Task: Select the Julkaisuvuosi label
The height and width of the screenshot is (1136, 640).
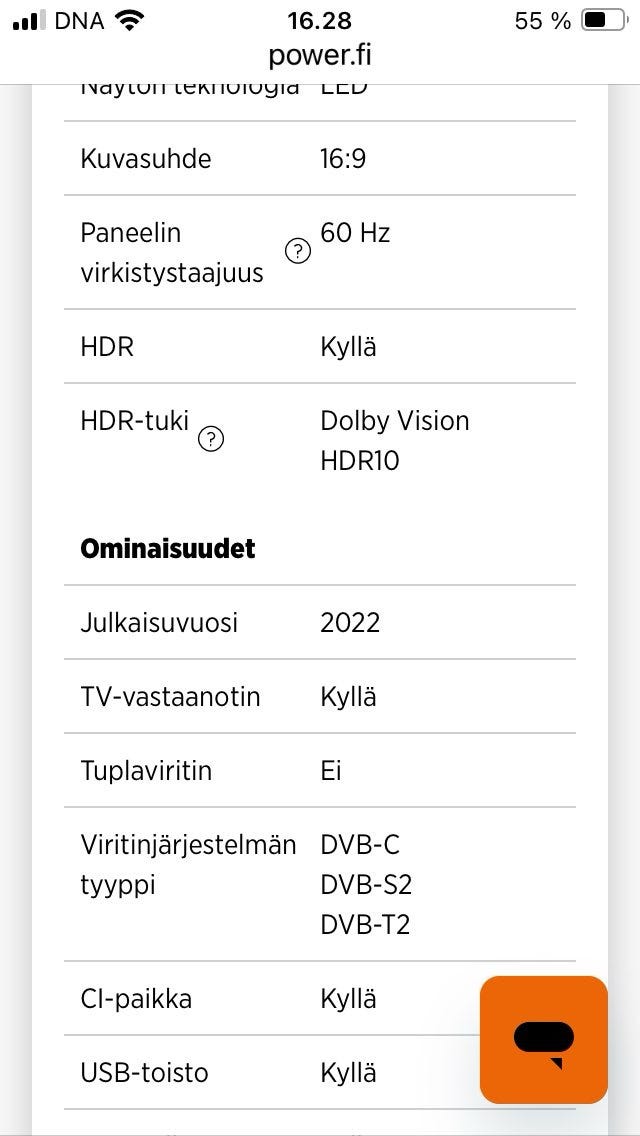Action: pyautogui.click(x=159, y=622)
